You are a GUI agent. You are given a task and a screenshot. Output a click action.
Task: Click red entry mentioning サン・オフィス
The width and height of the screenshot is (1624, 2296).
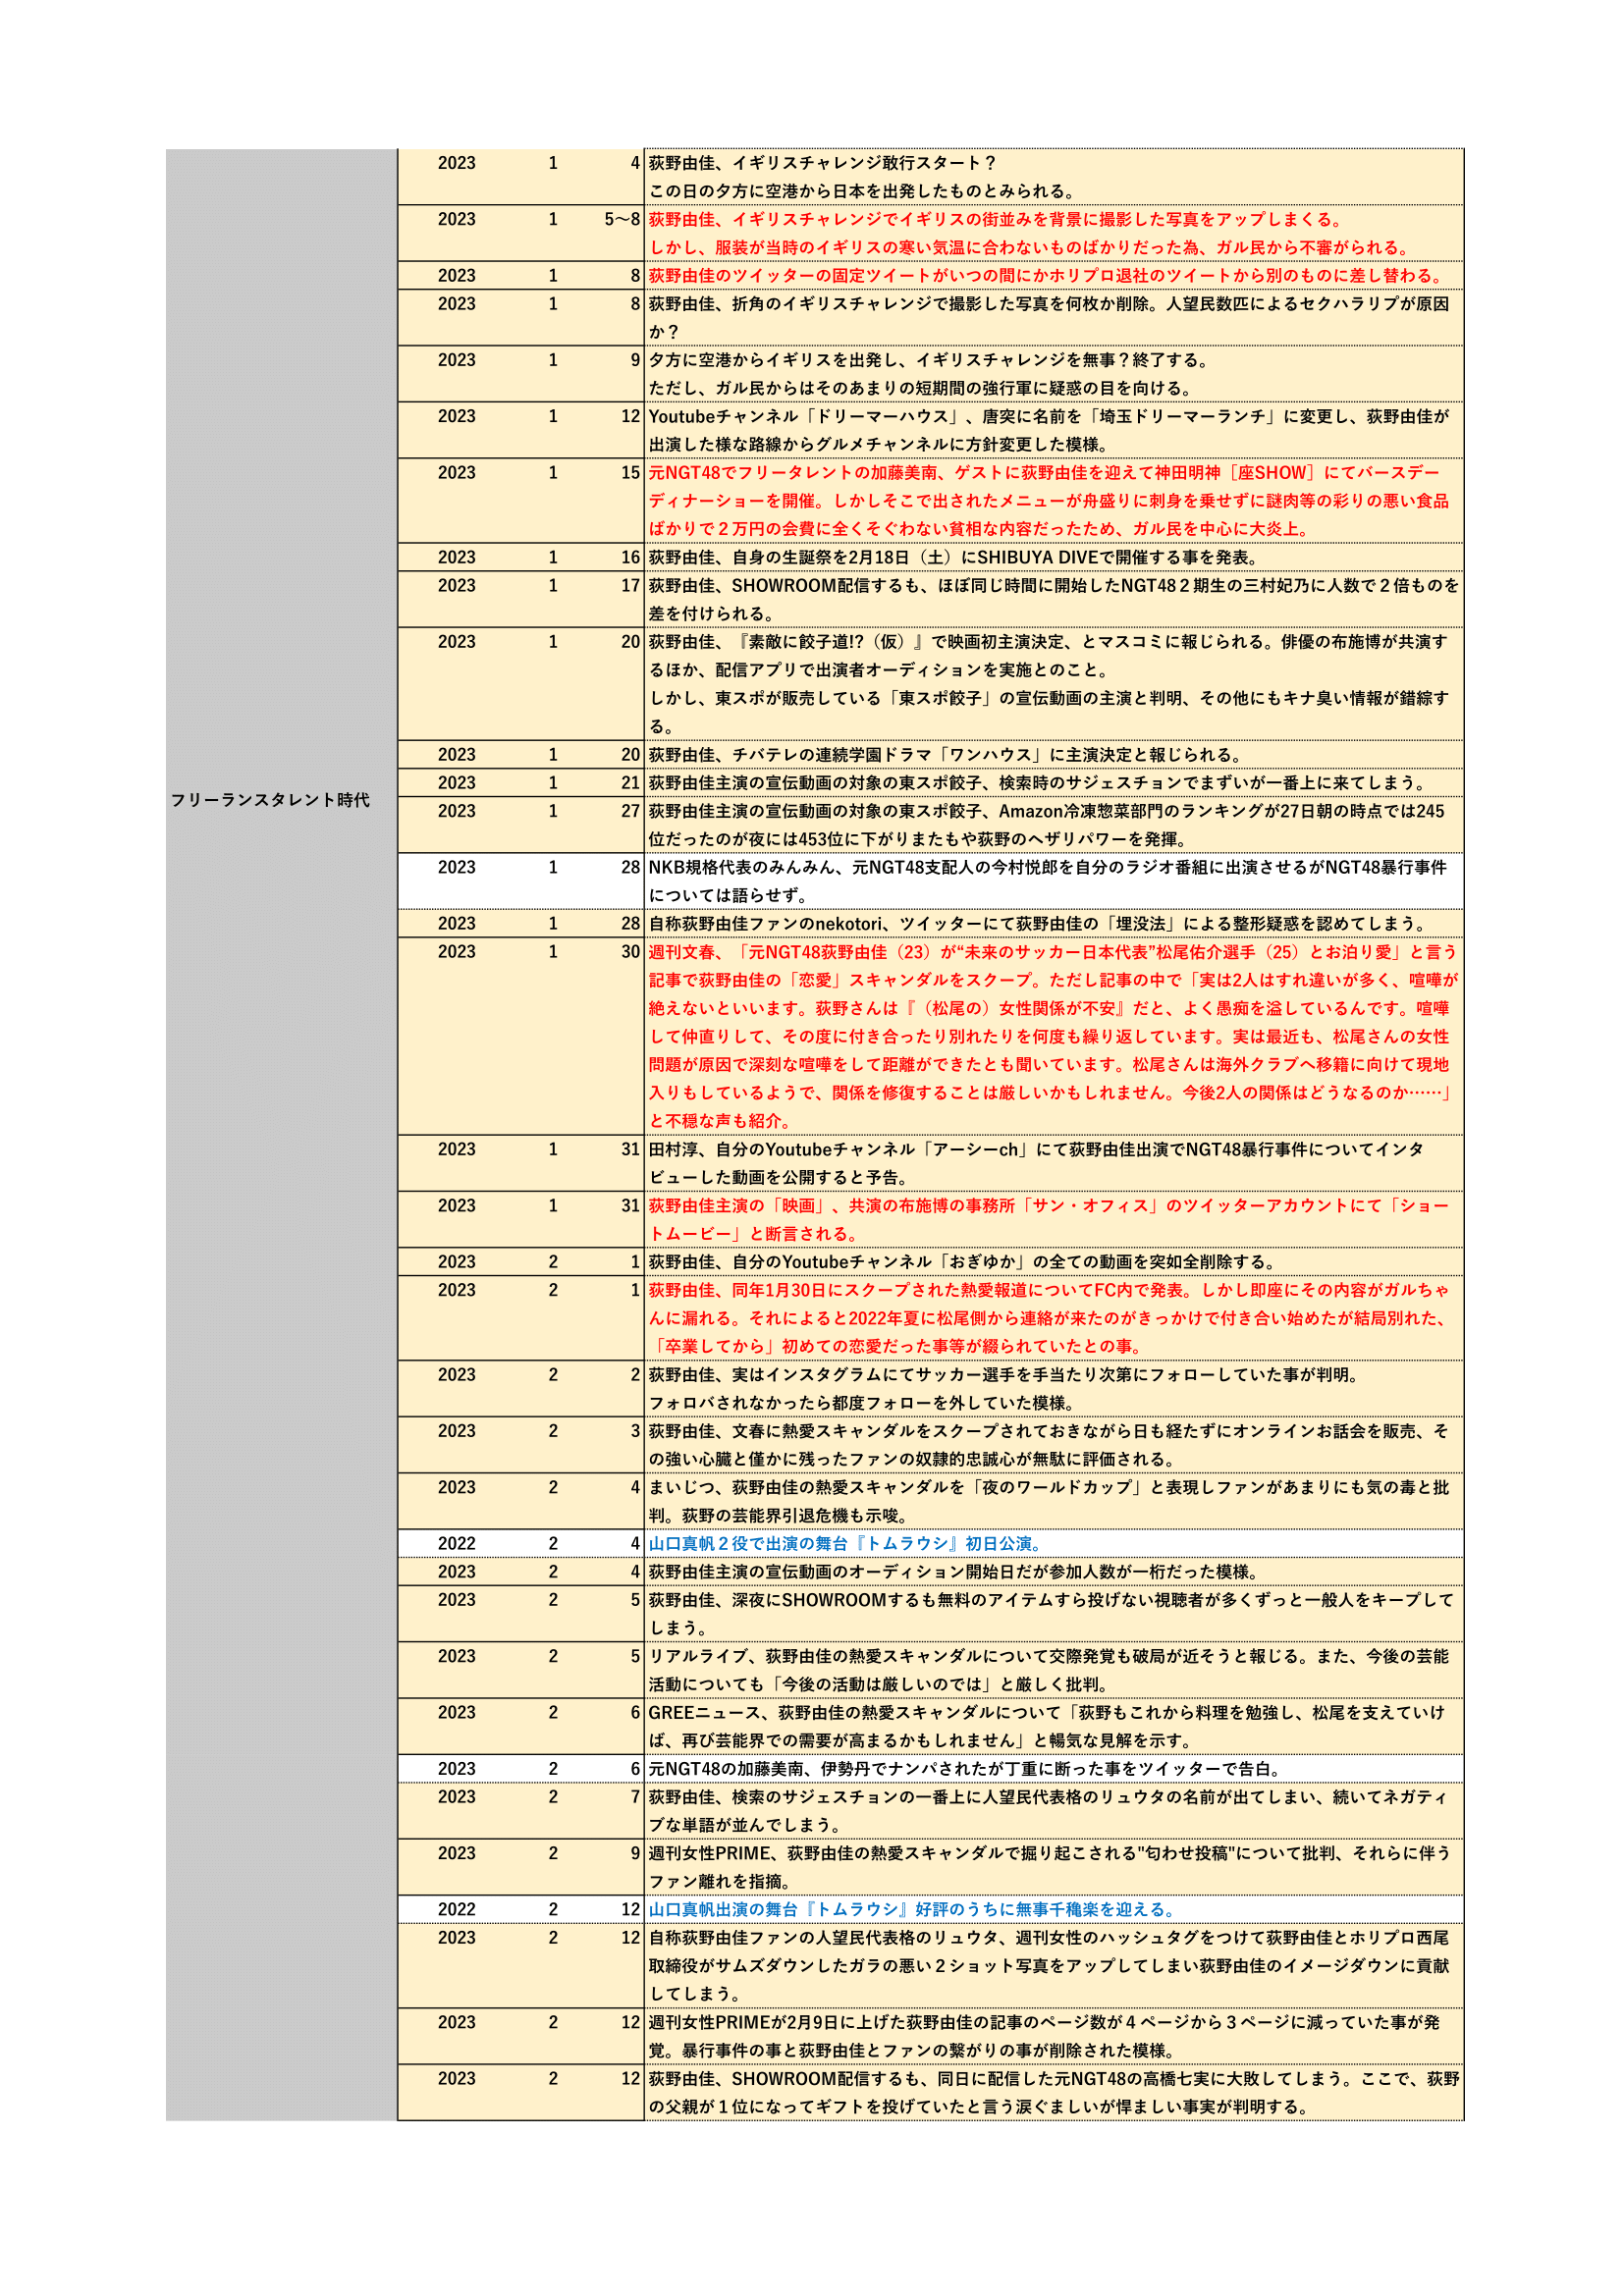(1054, 1219)
